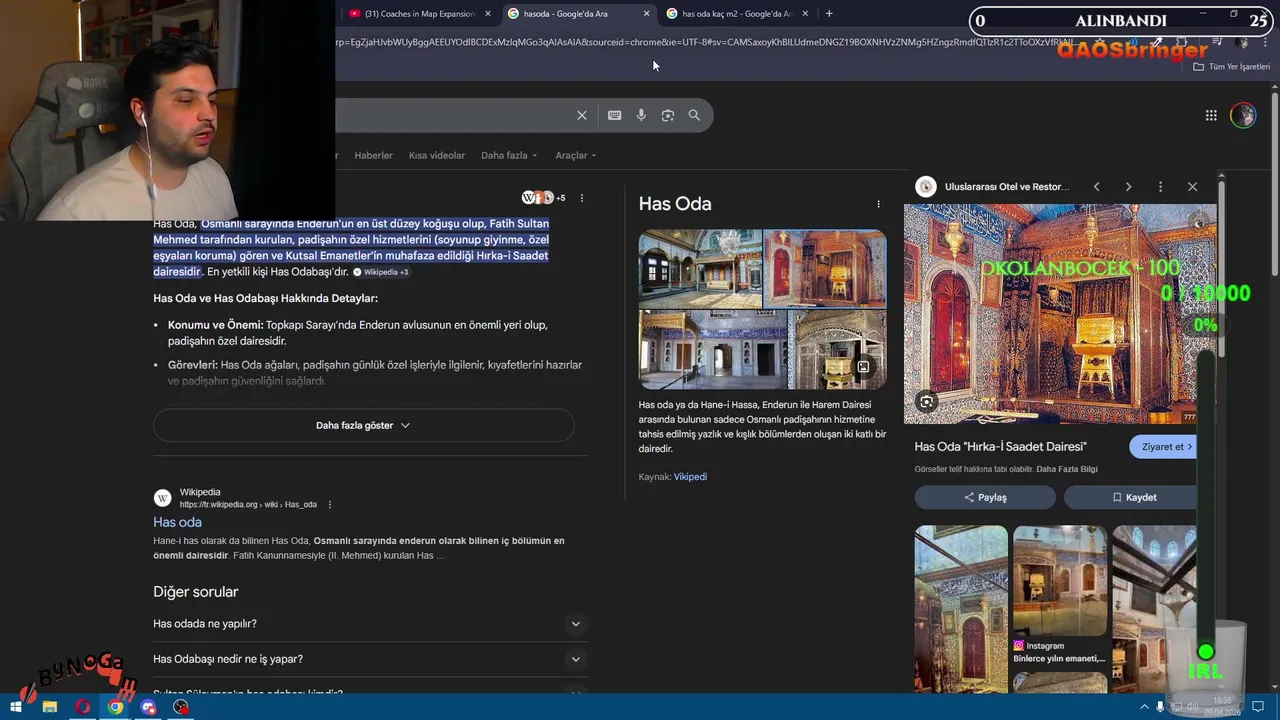Image resolution: width=1280 pixels, height=720 pixels.
Task: Open the AI overview three-dot menu
Action: (581, 198)
